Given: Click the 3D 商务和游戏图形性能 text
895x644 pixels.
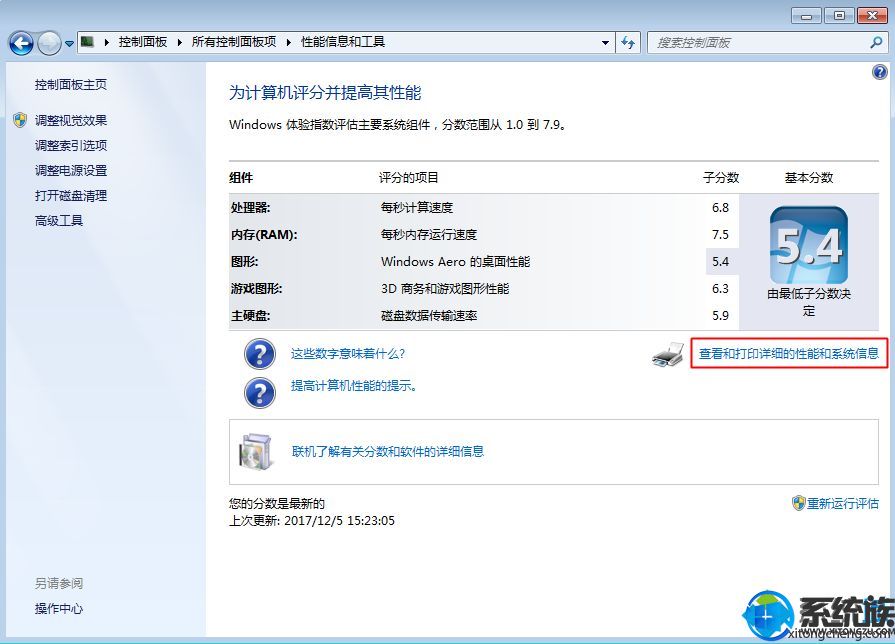Looking at the screenshot, I should (x=445, y=289).
